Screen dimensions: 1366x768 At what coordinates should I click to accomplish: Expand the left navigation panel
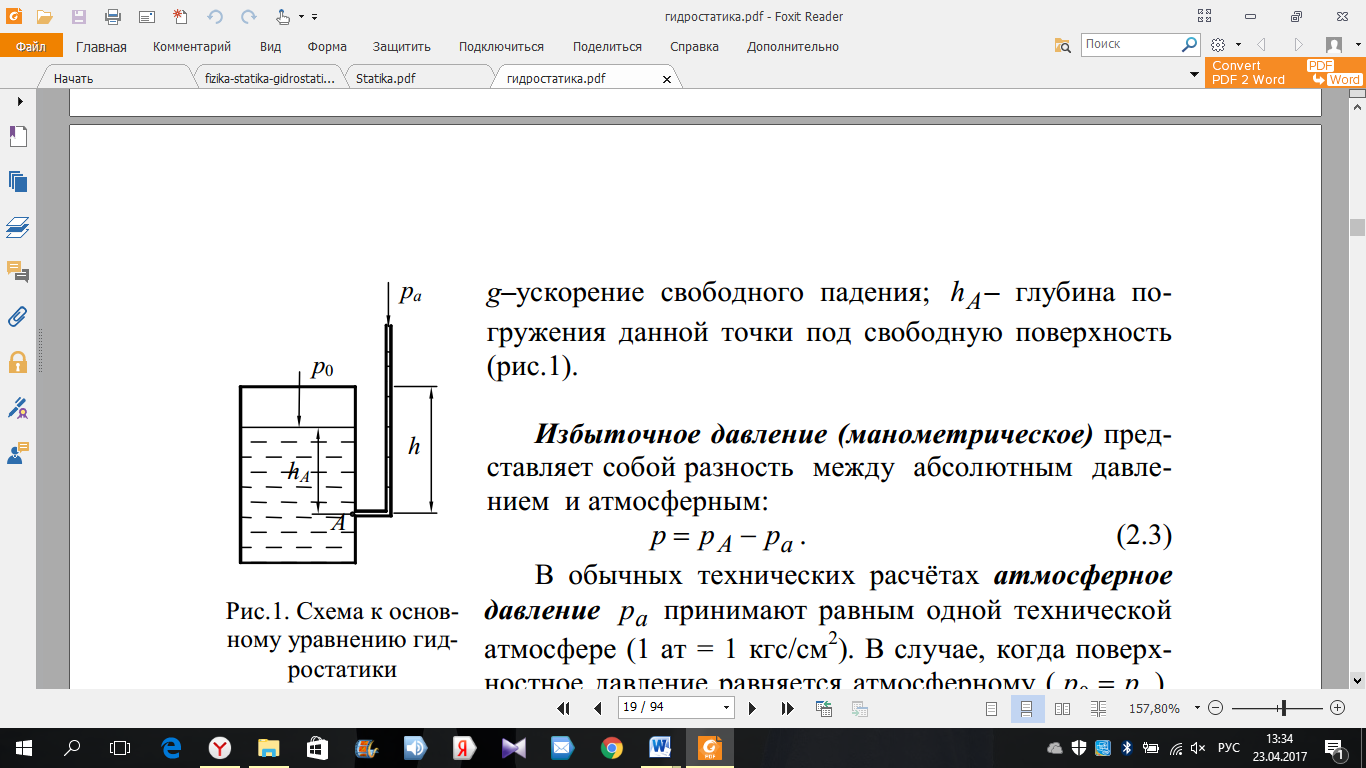[x=18, y=102]
